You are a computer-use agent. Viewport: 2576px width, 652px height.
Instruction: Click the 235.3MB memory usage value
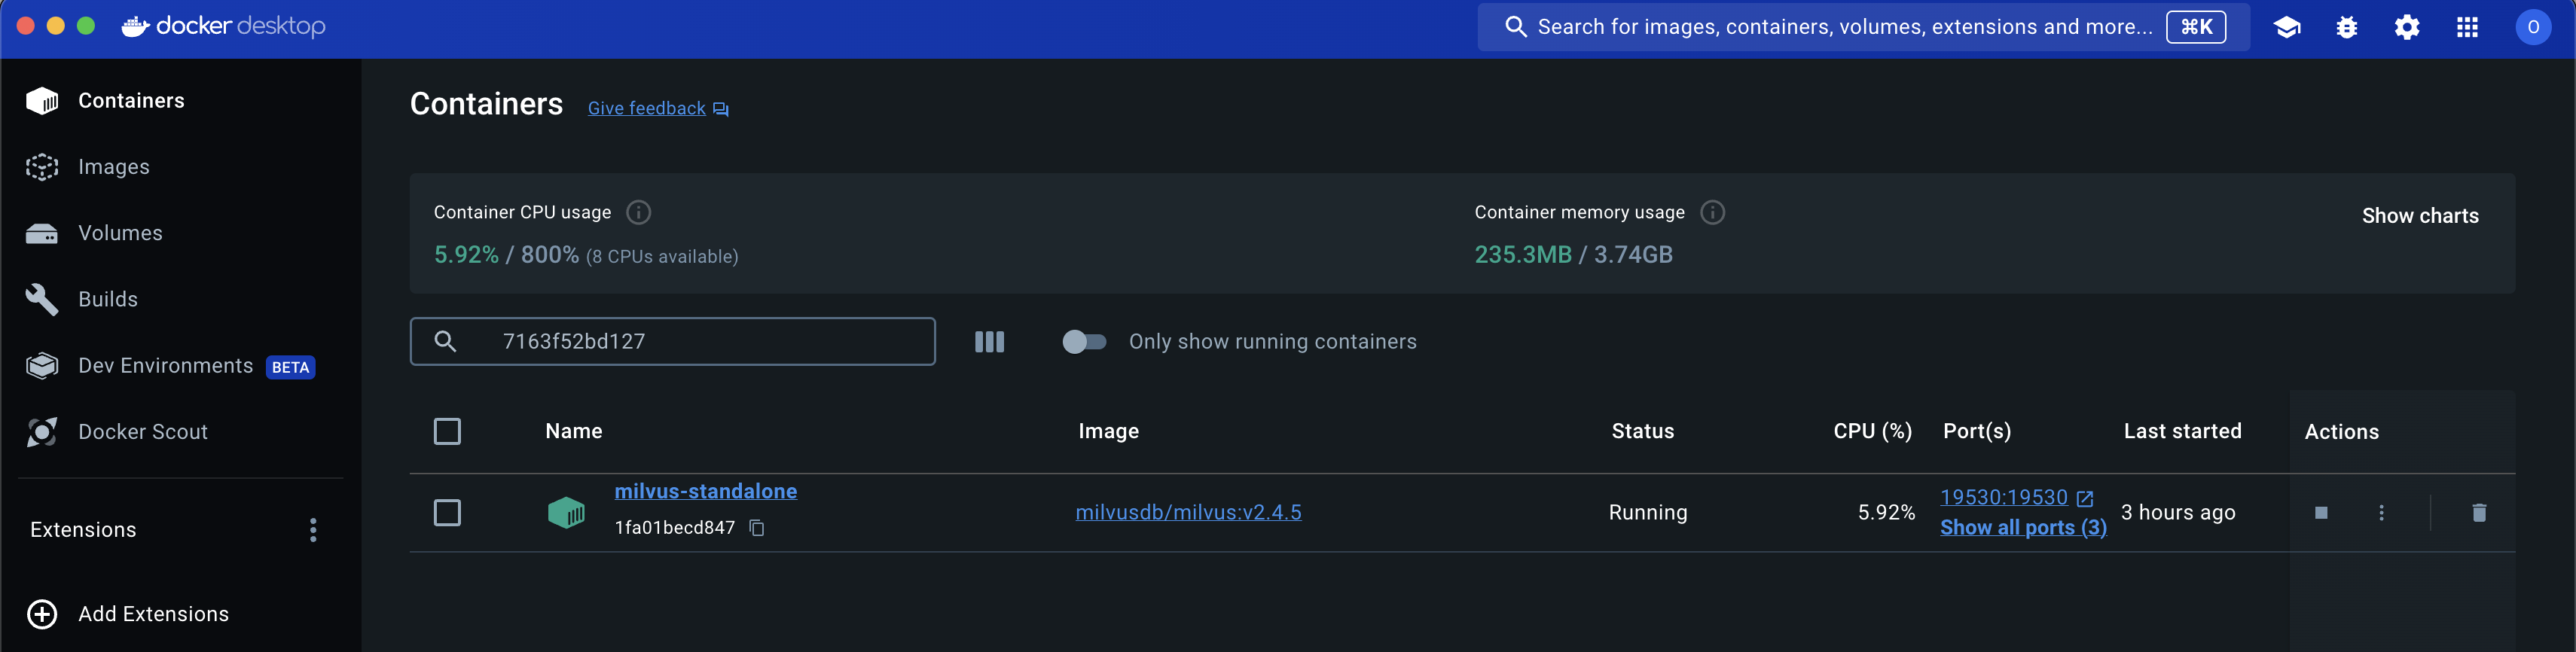tap(1523, 255)
